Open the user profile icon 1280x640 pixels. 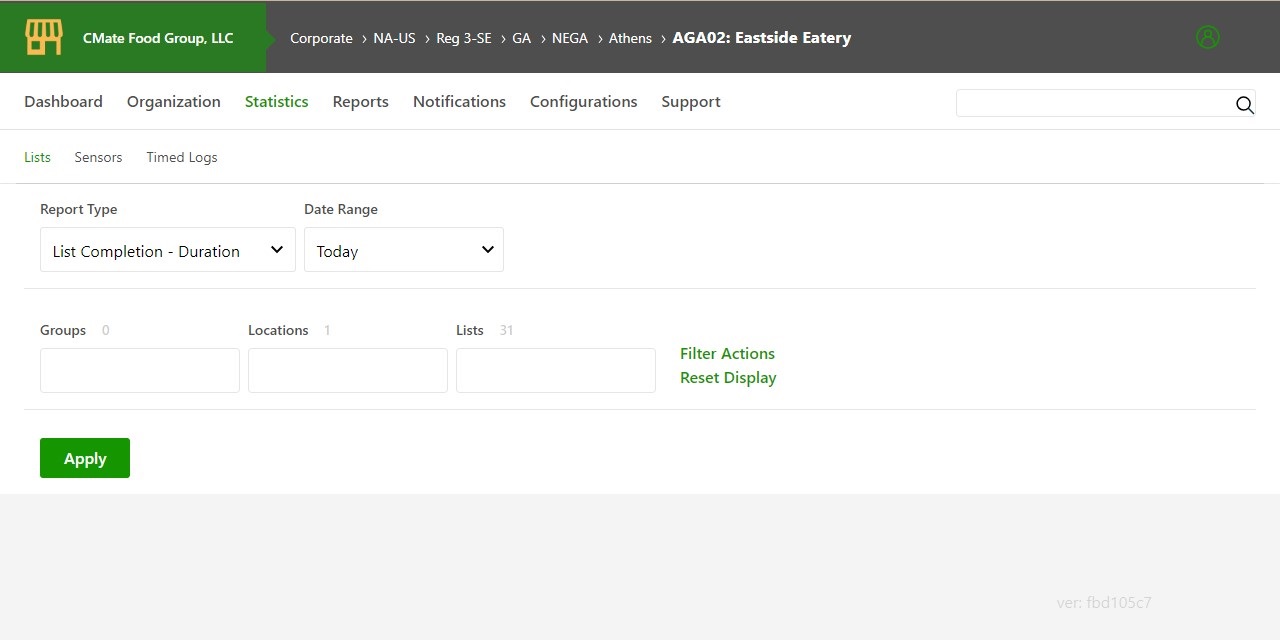(x=1207, y=38)
